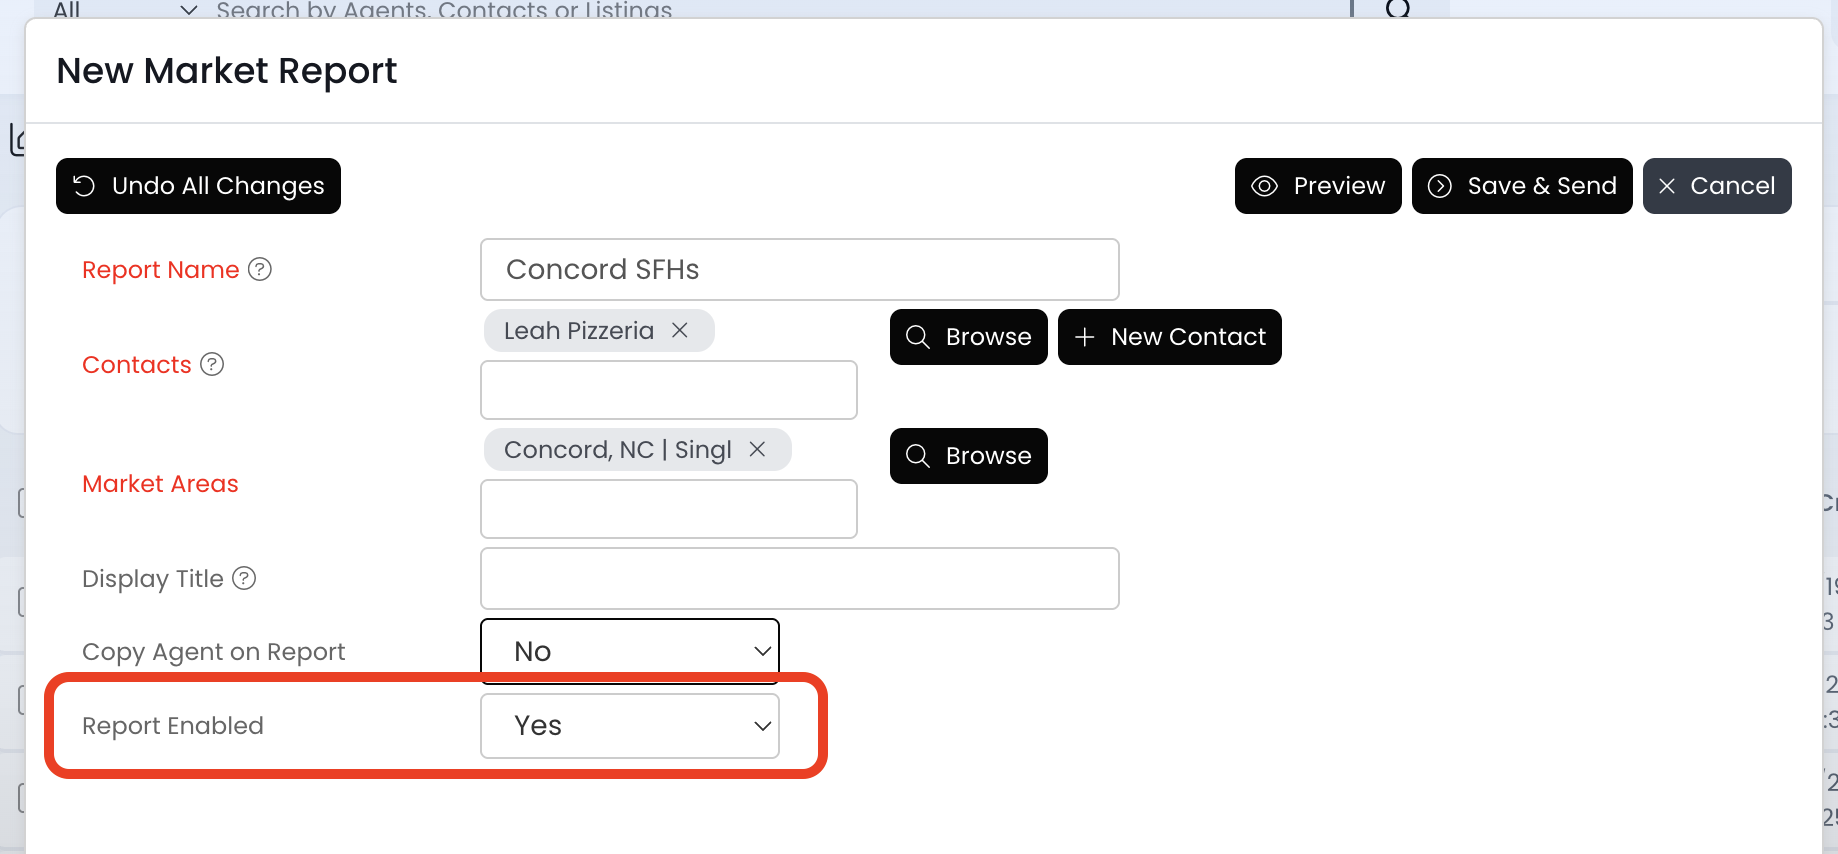Open the Copy Agent on Report dropdown
Viewport: 1838px width, 854px height.
coord(630,651)
